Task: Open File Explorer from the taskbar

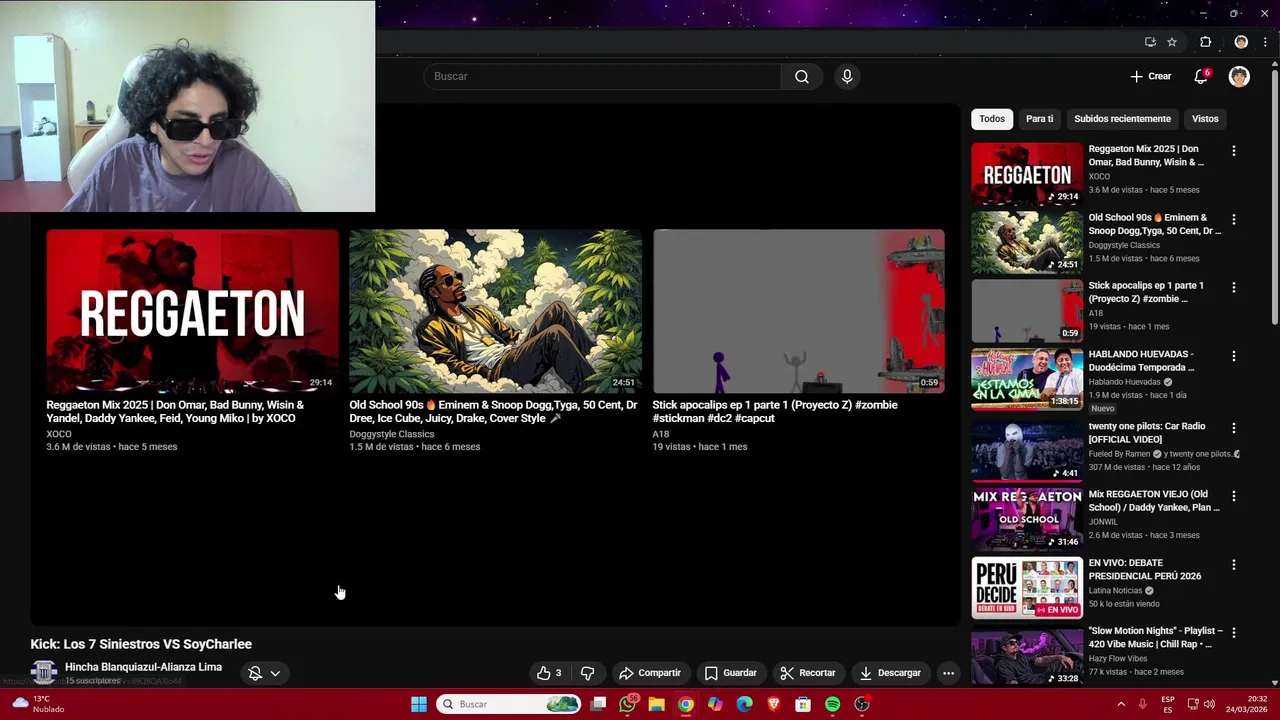Action: tap(656, 704)
